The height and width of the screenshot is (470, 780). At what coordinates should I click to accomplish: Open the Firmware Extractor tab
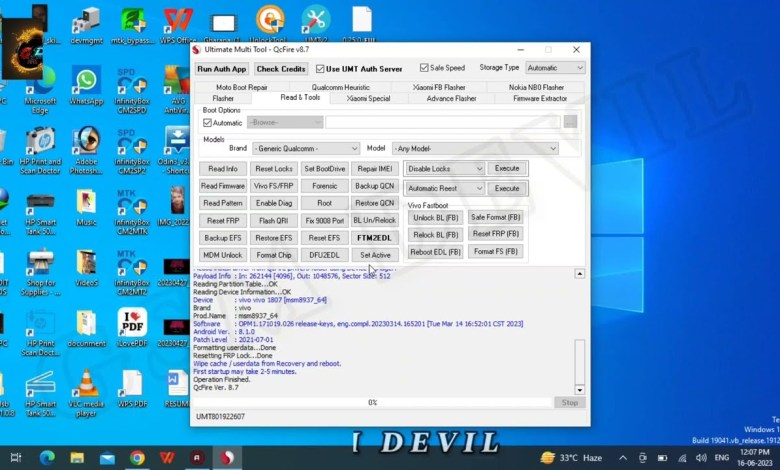(x=540, y=99)
